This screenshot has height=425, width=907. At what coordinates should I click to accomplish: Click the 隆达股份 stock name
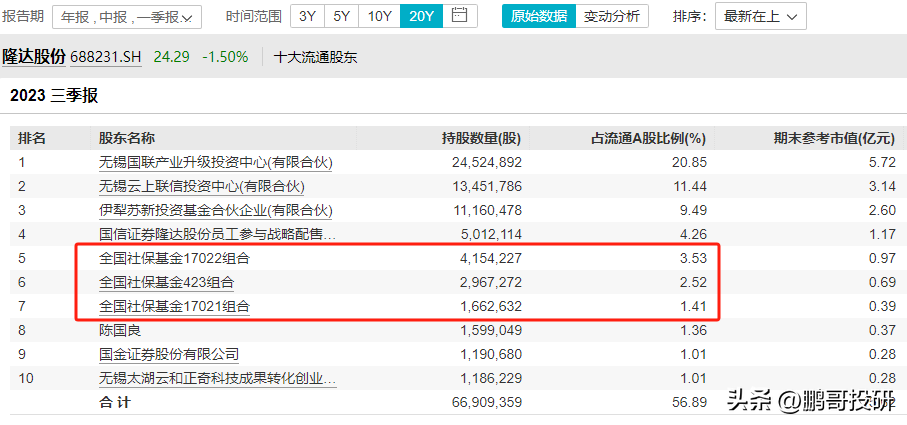(34, 57)
